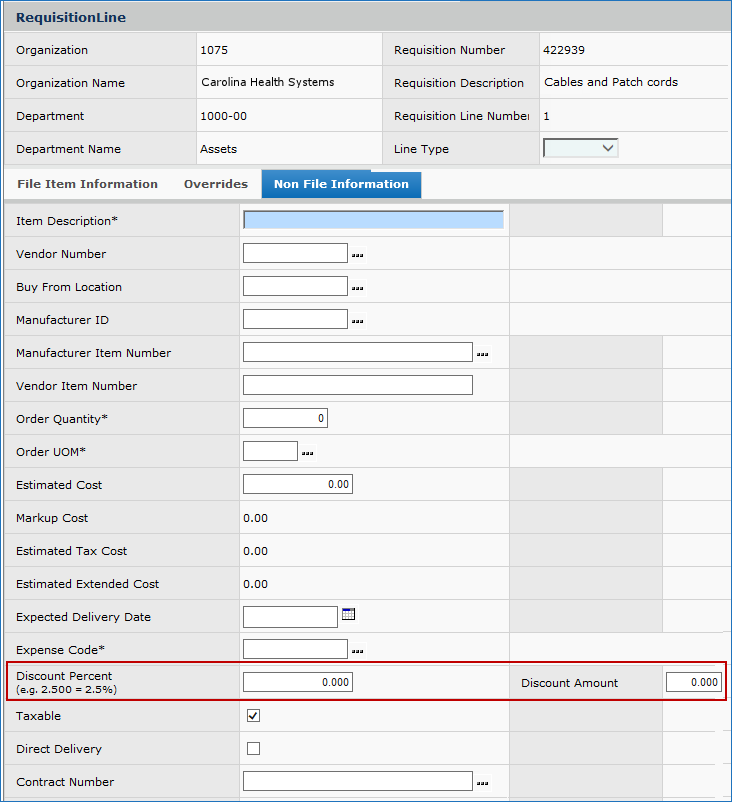Select Non File Information tab

341,184
